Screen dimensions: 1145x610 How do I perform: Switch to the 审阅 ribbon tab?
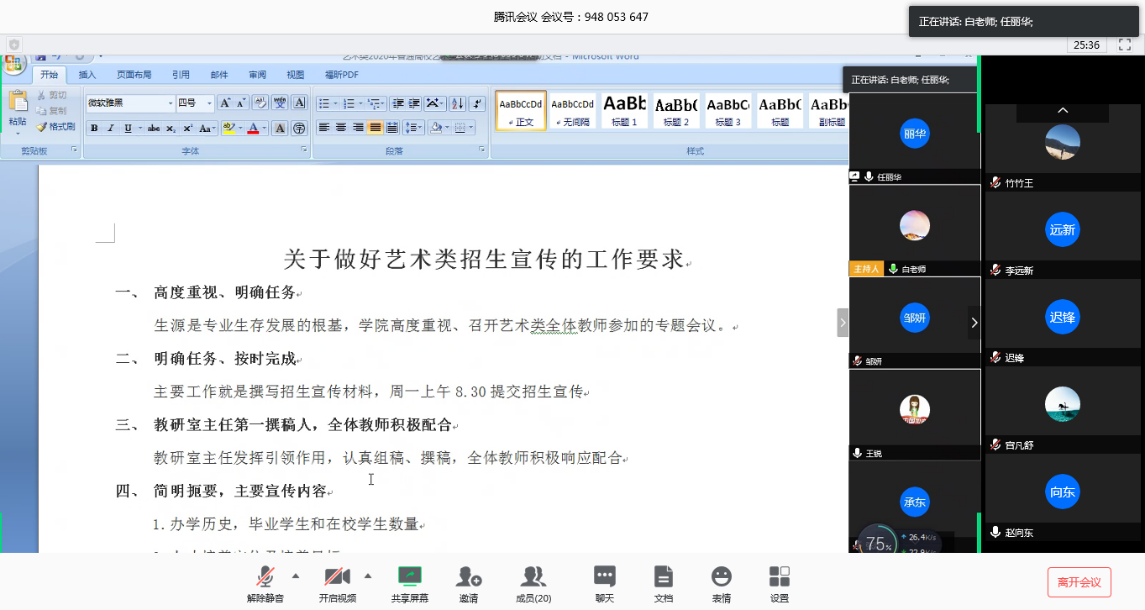point(257,75)
